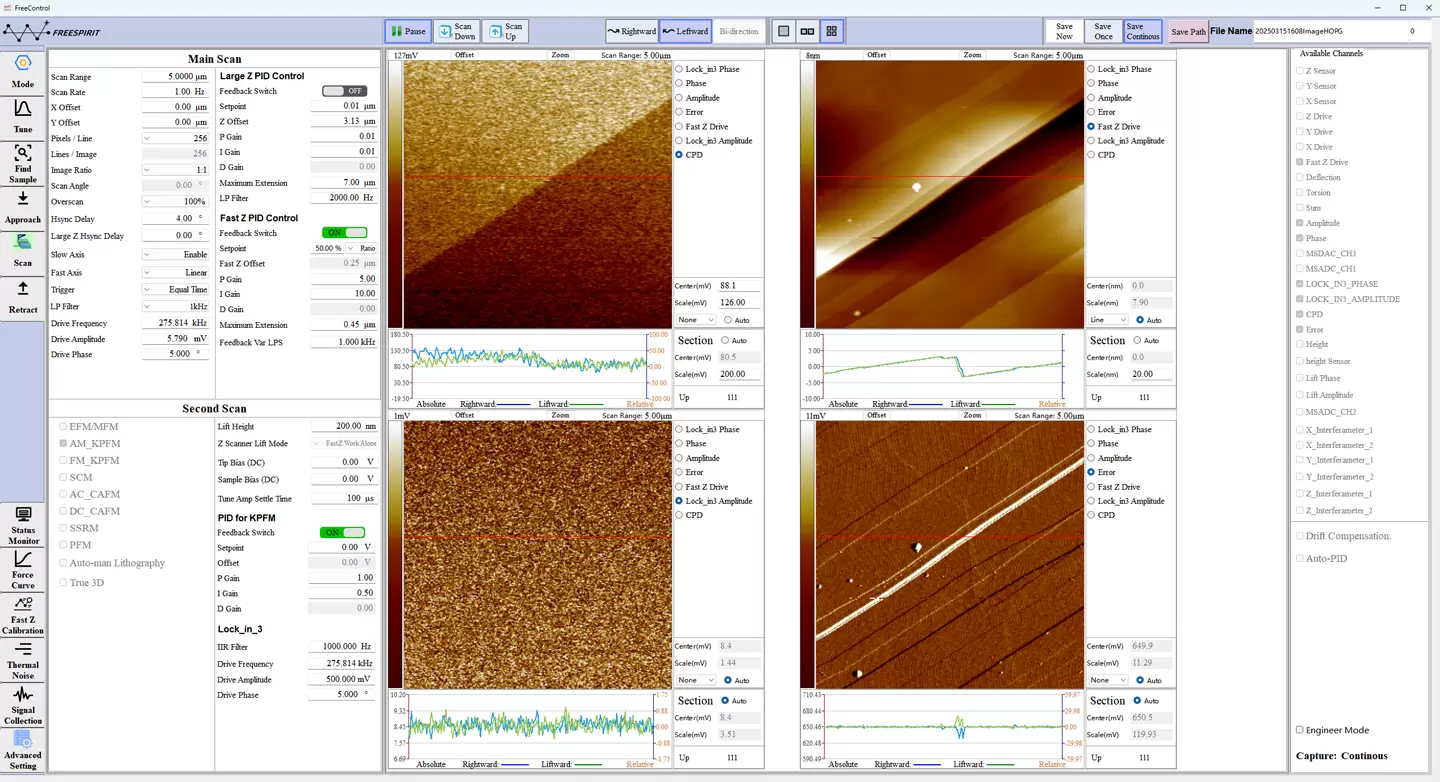Open Force Curve tool
Image resolution: width=1440 pixels, height=782 pixels.
click(x=22, y=568)
